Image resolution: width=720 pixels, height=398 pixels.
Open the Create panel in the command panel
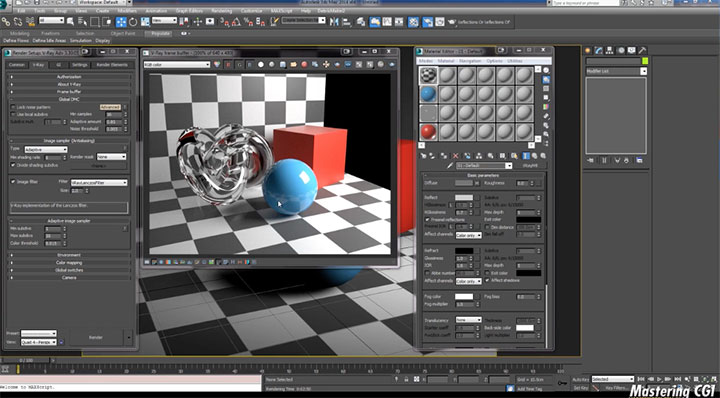tap(587, 50)
